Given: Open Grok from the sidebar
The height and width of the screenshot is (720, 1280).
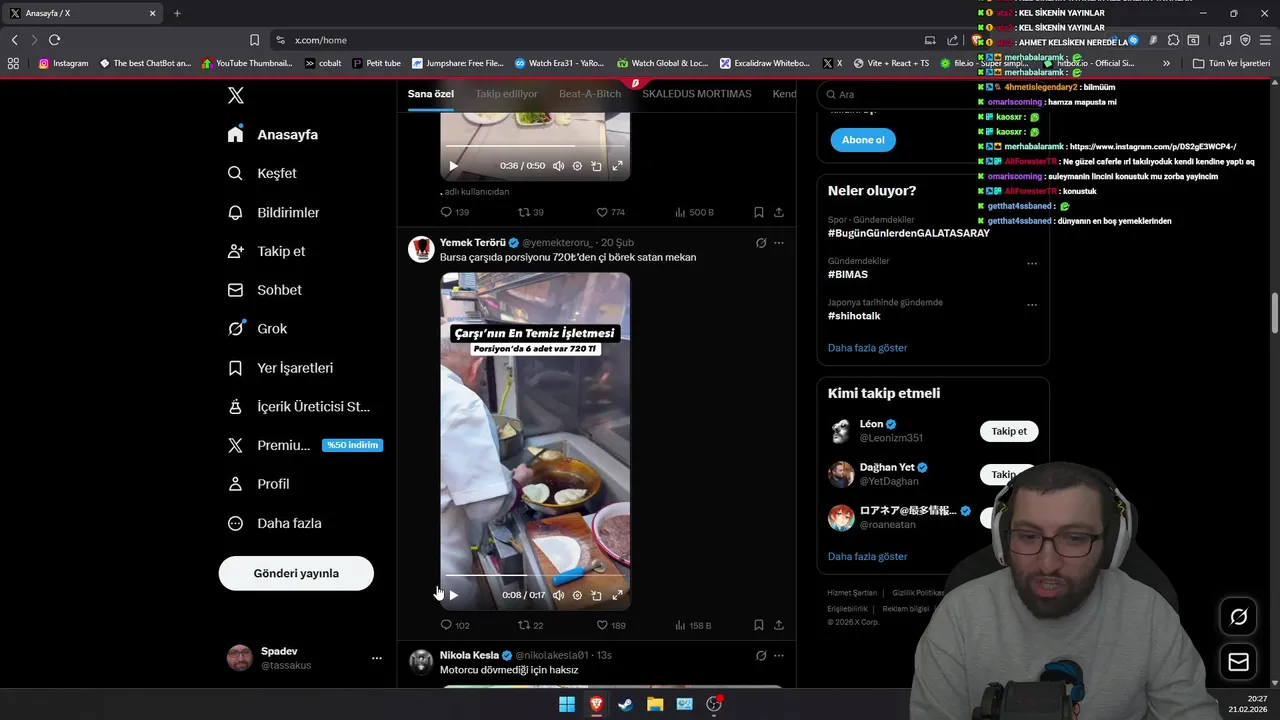Looking at the screenshot, I should 258,328.
